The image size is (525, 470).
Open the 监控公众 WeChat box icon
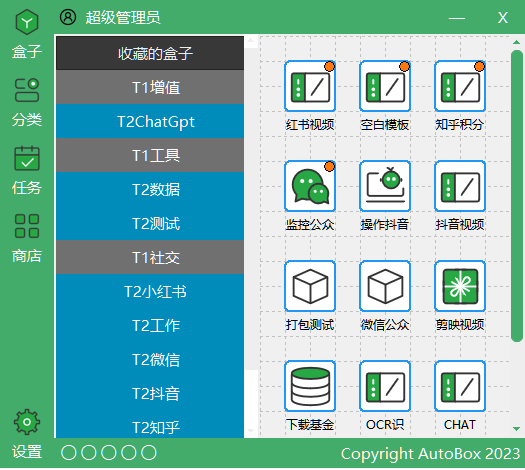[x=310, y=186]
